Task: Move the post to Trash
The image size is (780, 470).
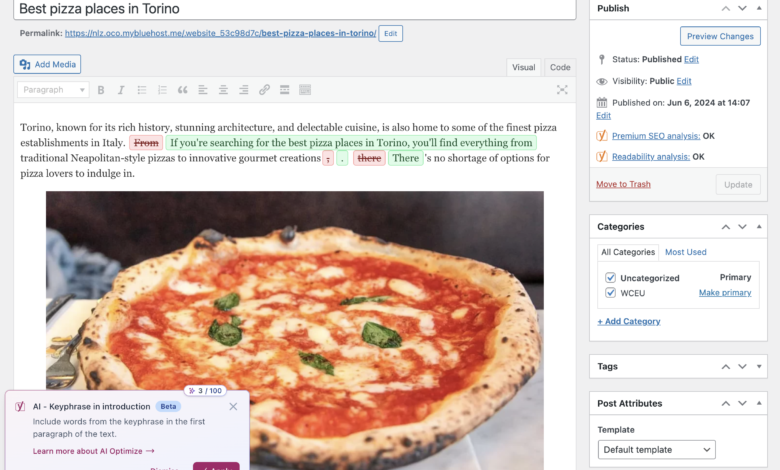Action: [623, 184]
